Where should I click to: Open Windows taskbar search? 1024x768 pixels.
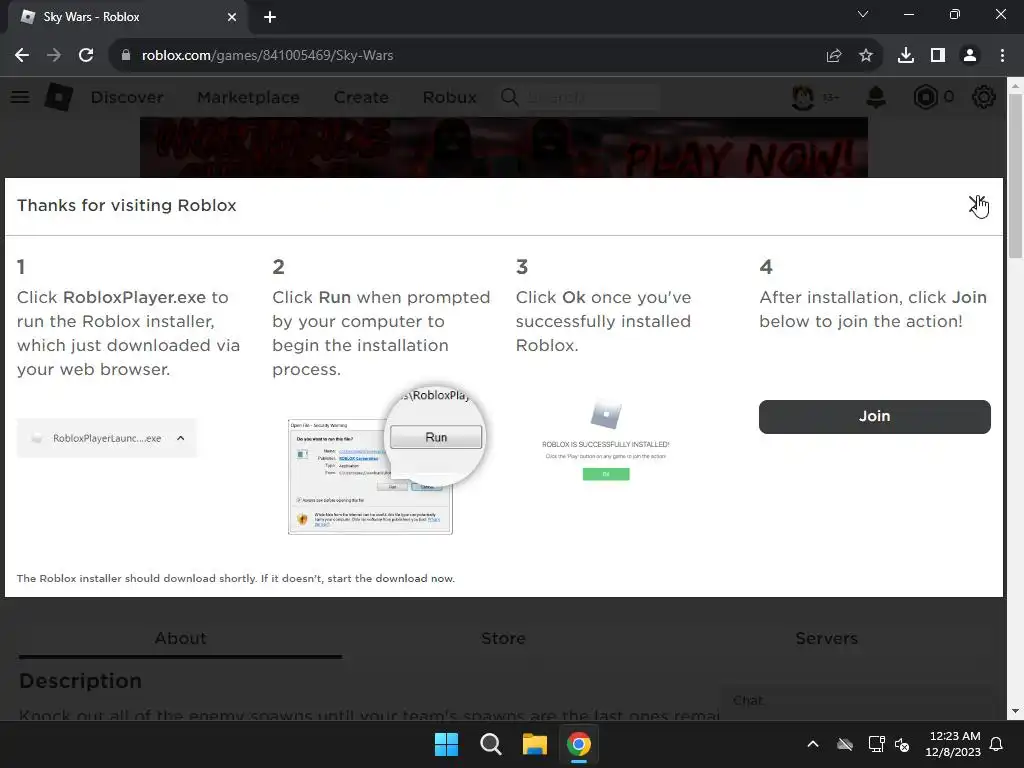click(490, 744)
